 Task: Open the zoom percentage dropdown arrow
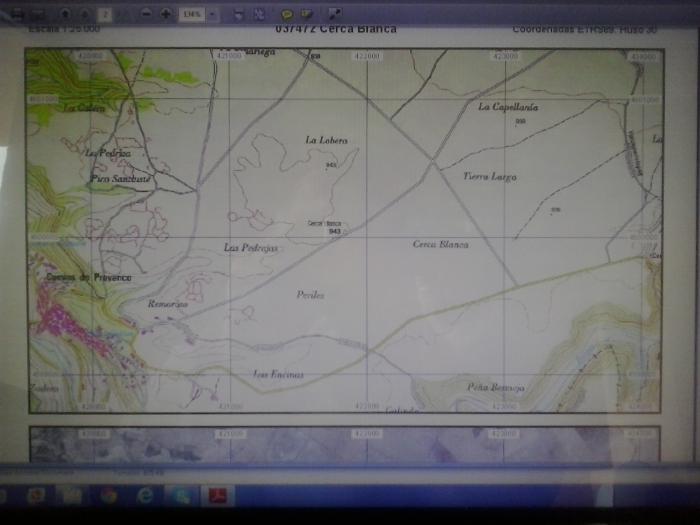212,14
